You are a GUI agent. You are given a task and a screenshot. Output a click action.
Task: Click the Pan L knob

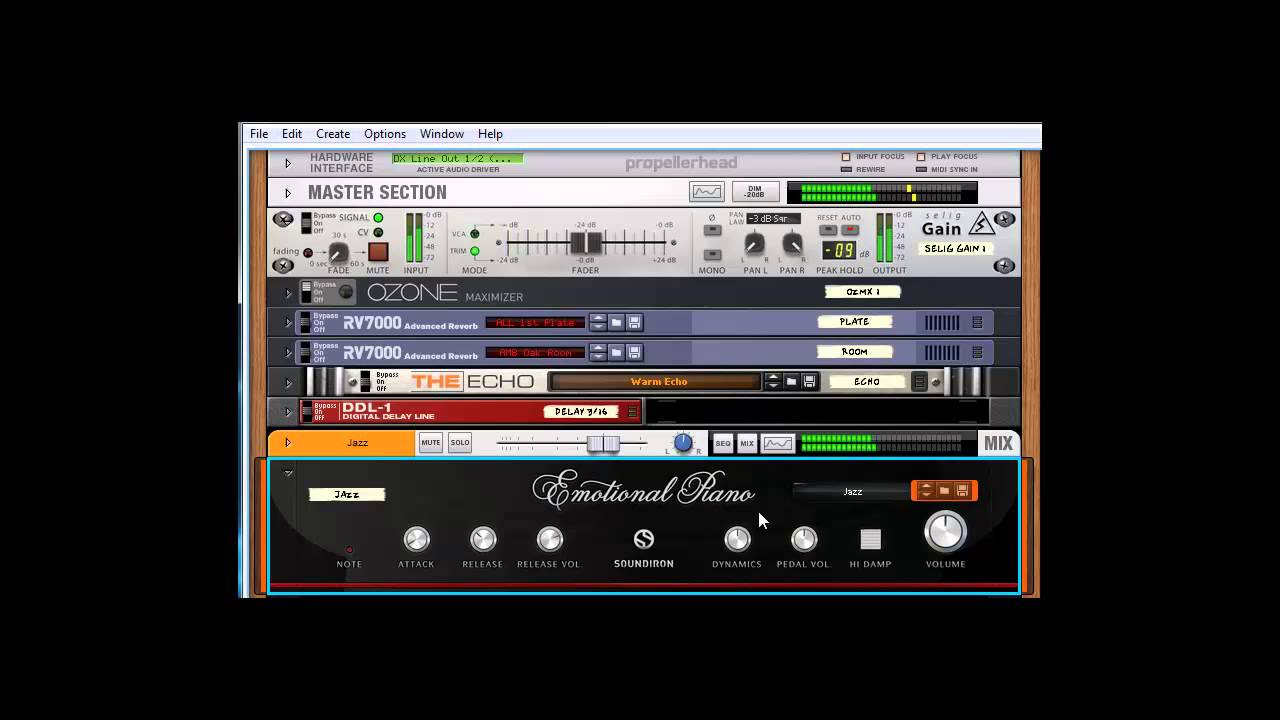[x=755, y=244]
